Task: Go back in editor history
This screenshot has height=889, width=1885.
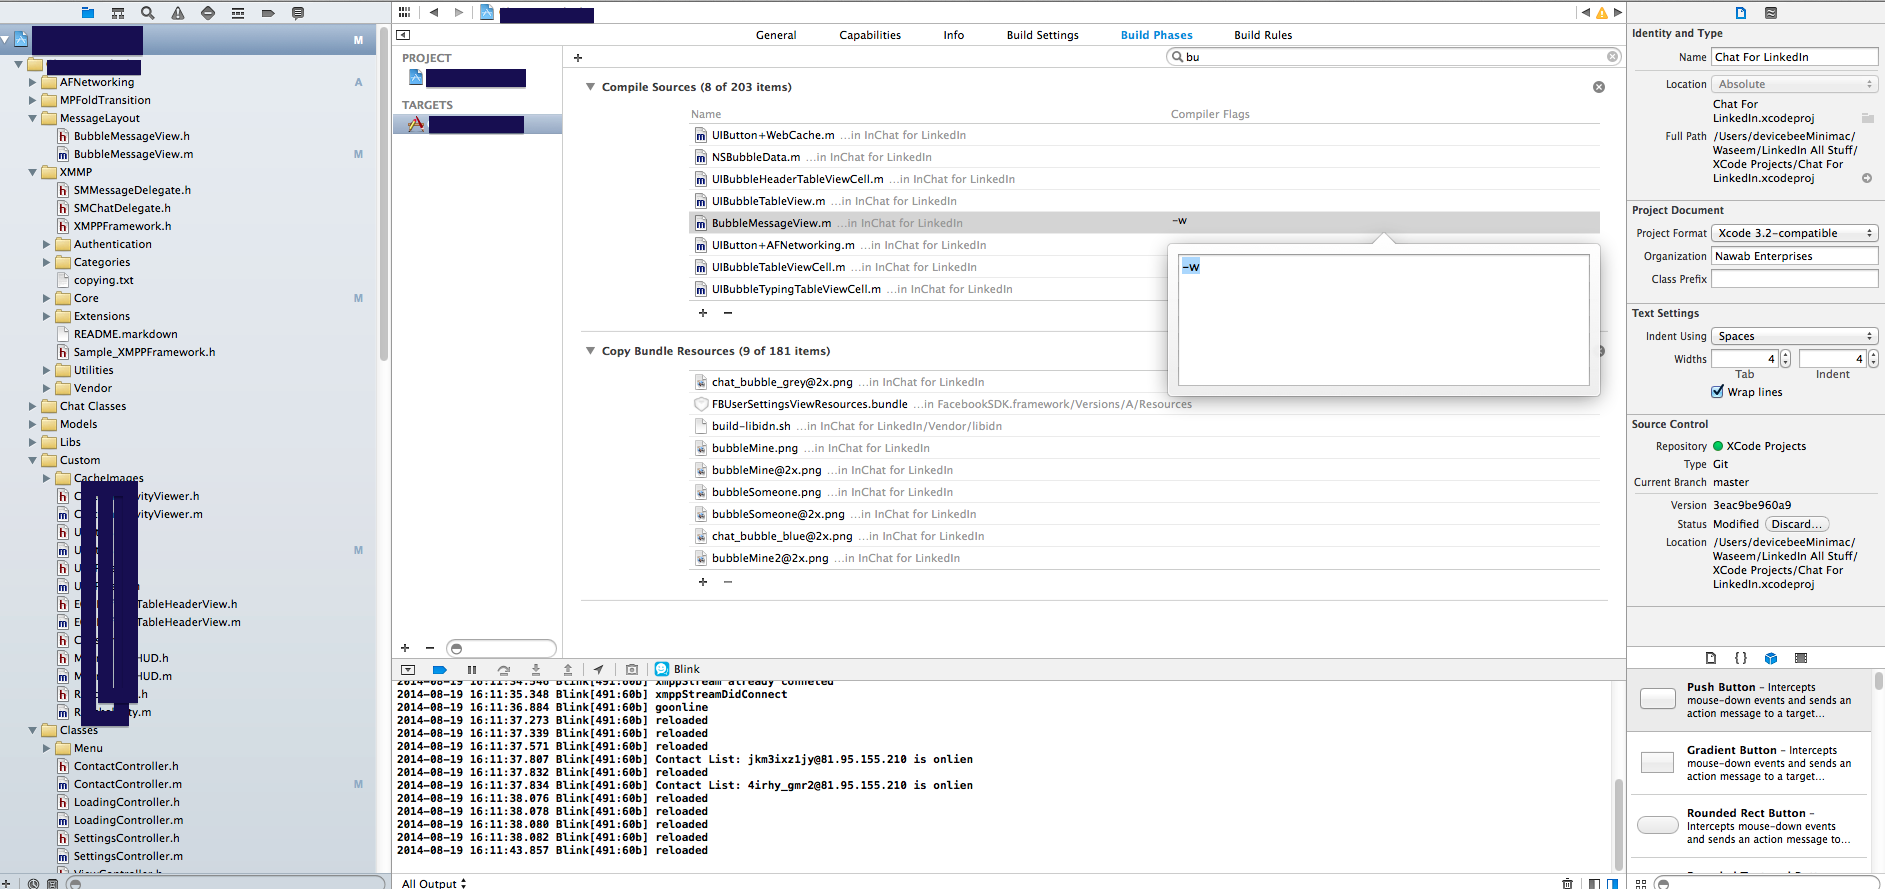Action: (434, 12)
